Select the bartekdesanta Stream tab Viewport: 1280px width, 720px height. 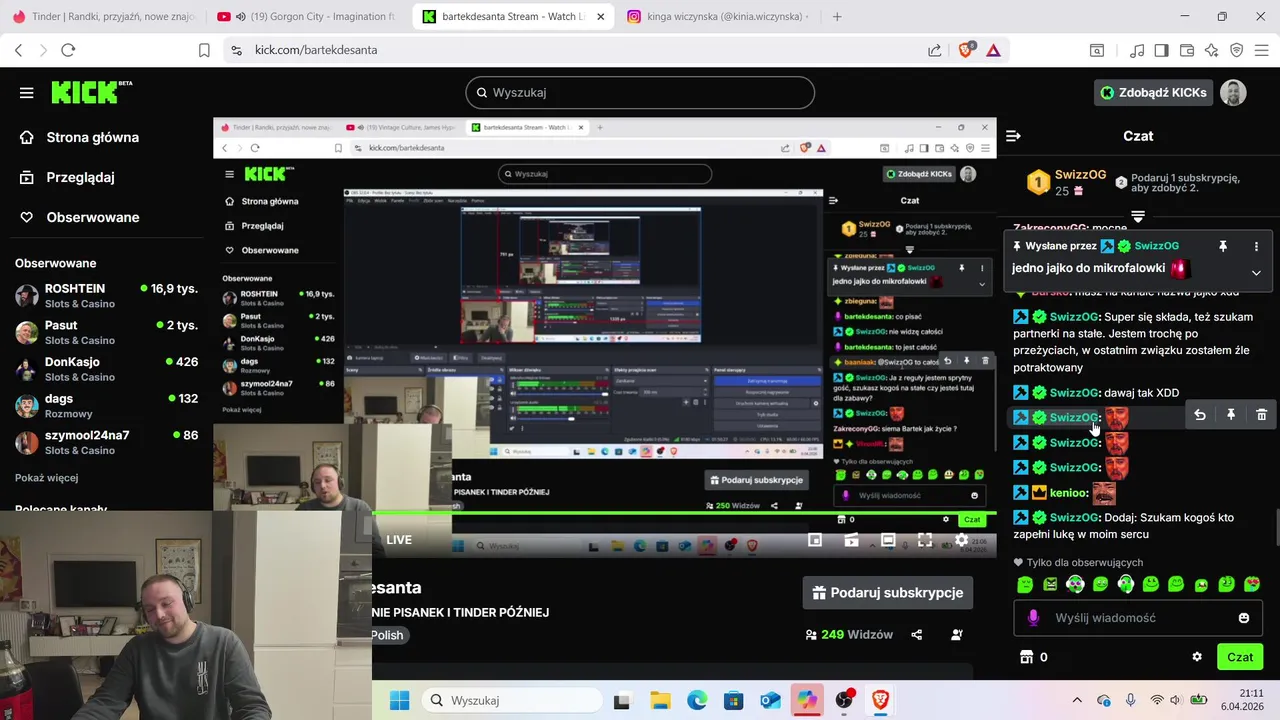[514, 16]
